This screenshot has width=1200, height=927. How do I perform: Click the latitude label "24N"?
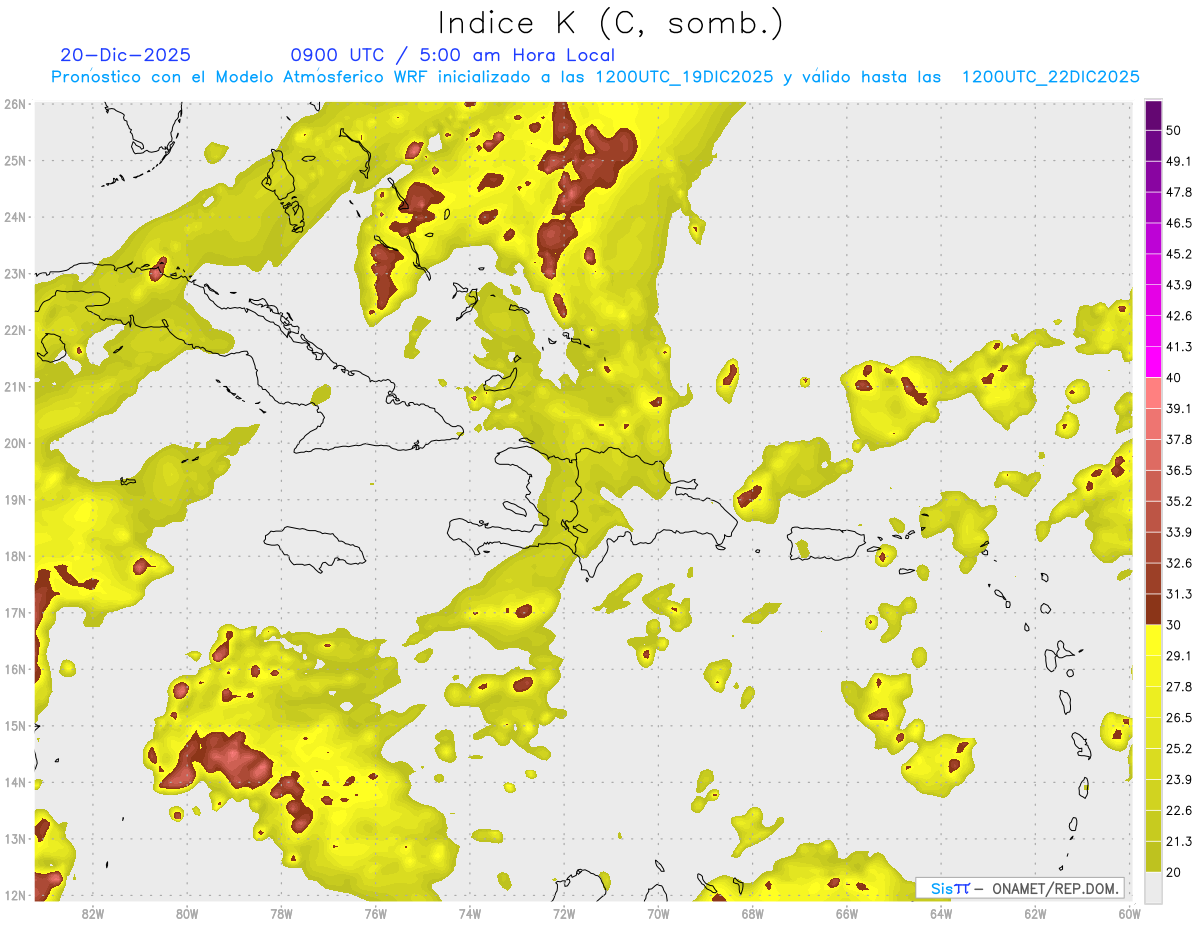pyautogui.click(x=15, y=217)
